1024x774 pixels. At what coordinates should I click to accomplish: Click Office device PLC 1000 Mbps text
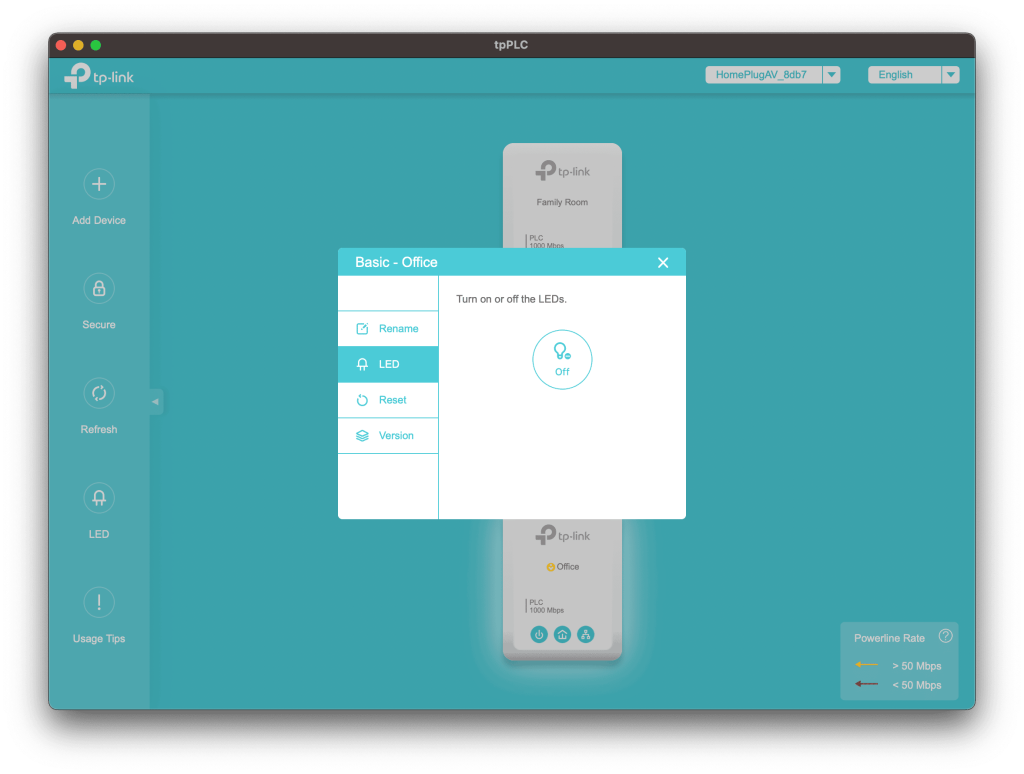pyautogui.click(x=546, y=606)
